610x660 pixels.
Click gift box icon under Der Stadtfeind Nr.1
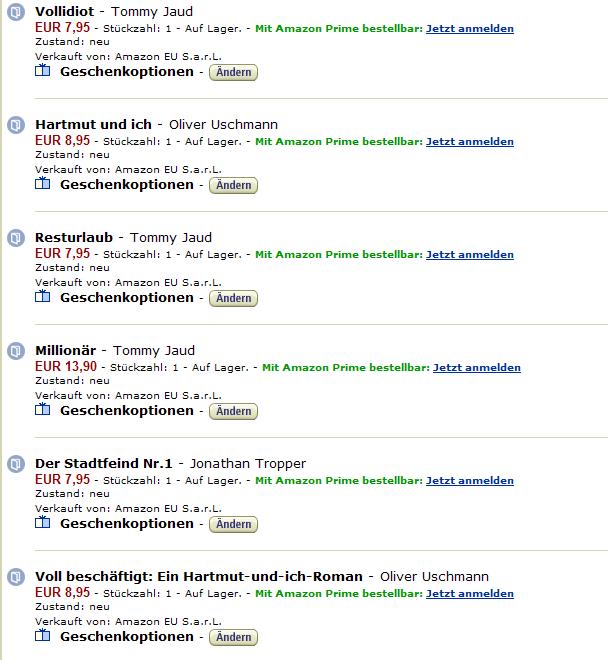[x=43, y=522]
